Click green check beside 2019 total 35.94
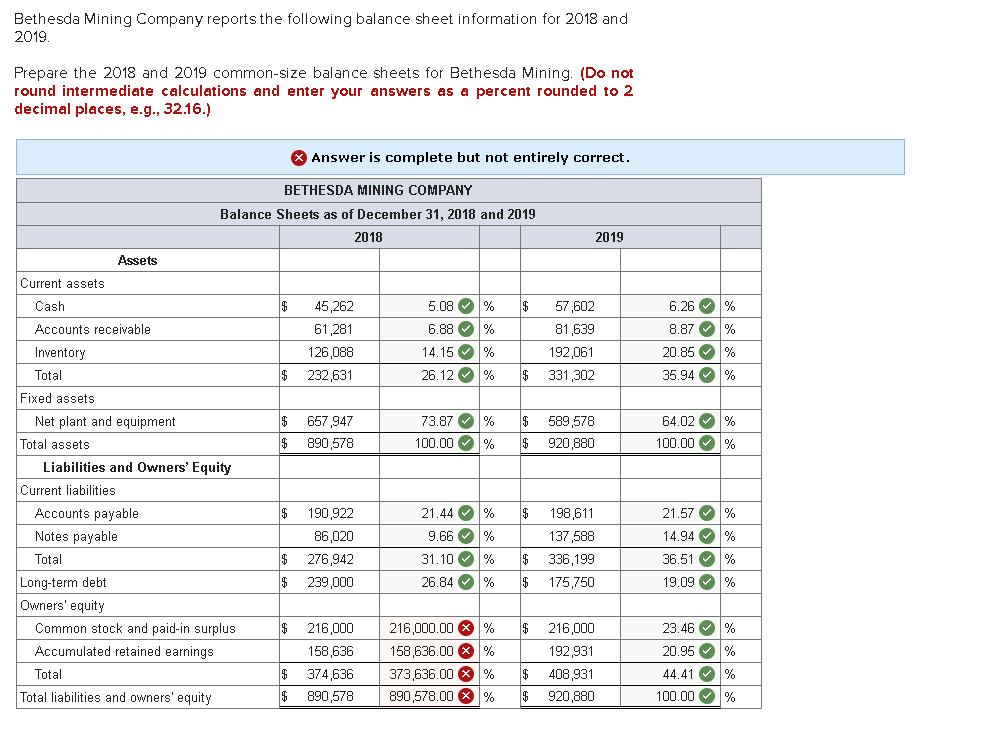 (x=707, y=375)
